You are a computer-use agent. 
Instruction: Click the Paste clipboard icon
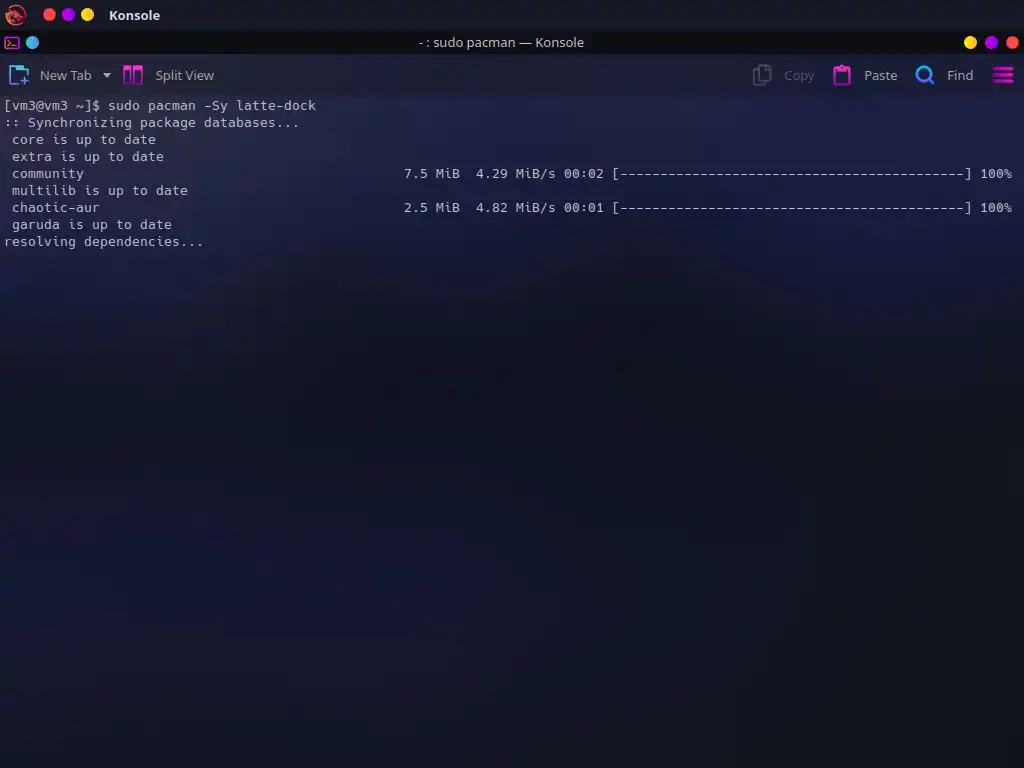pyautogui.click(x=842, y=75)
